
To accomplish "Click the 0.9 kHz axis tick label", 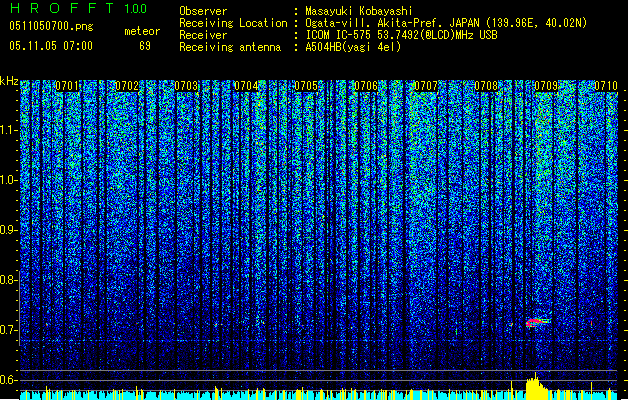I will (9, 230).
